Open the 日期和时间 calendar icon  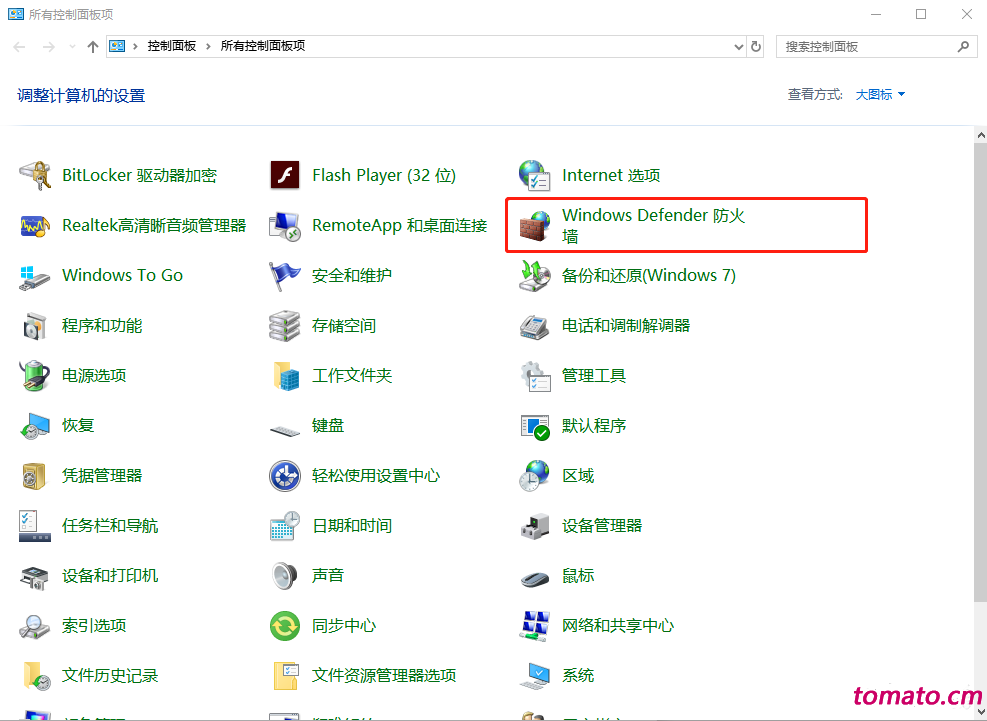[285, 526]
